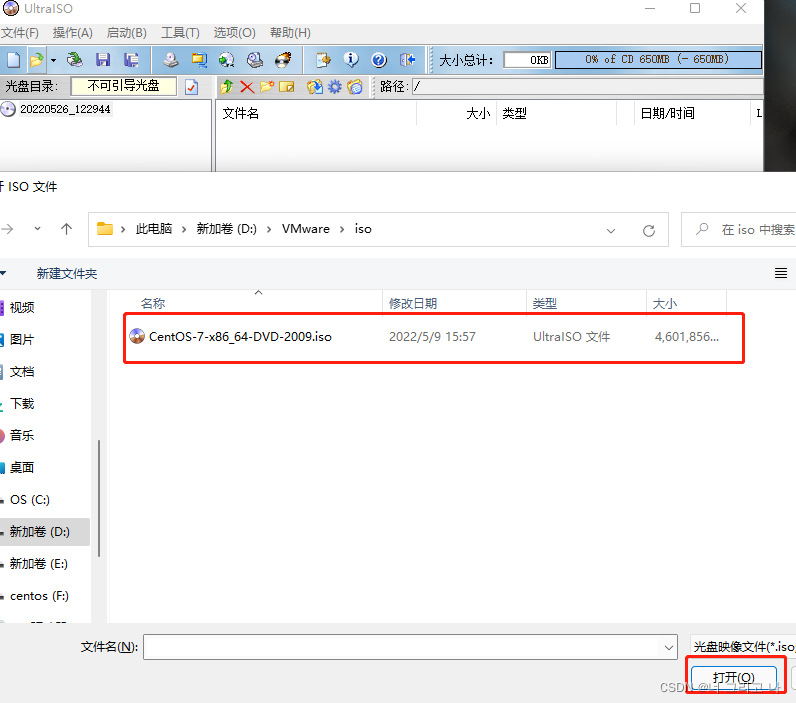Select tree item 20220526_122944

pyautogui.click(x=65, y=109)
